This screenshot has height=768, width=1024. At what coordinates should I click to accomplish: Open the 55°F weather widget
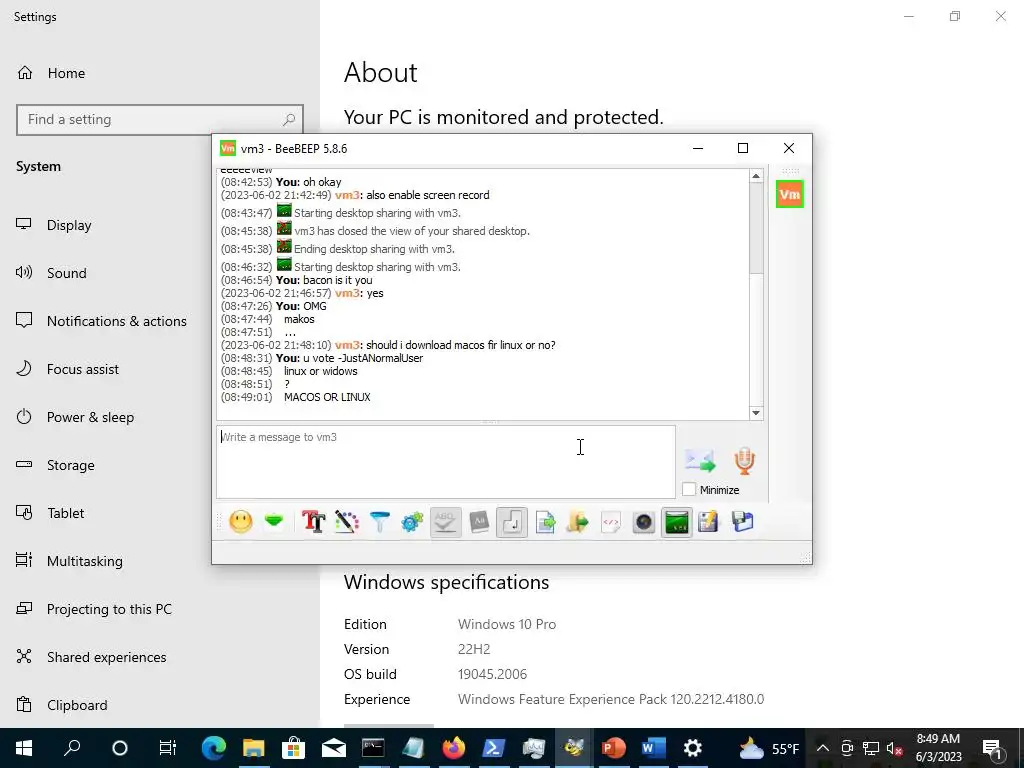point(769,748)
